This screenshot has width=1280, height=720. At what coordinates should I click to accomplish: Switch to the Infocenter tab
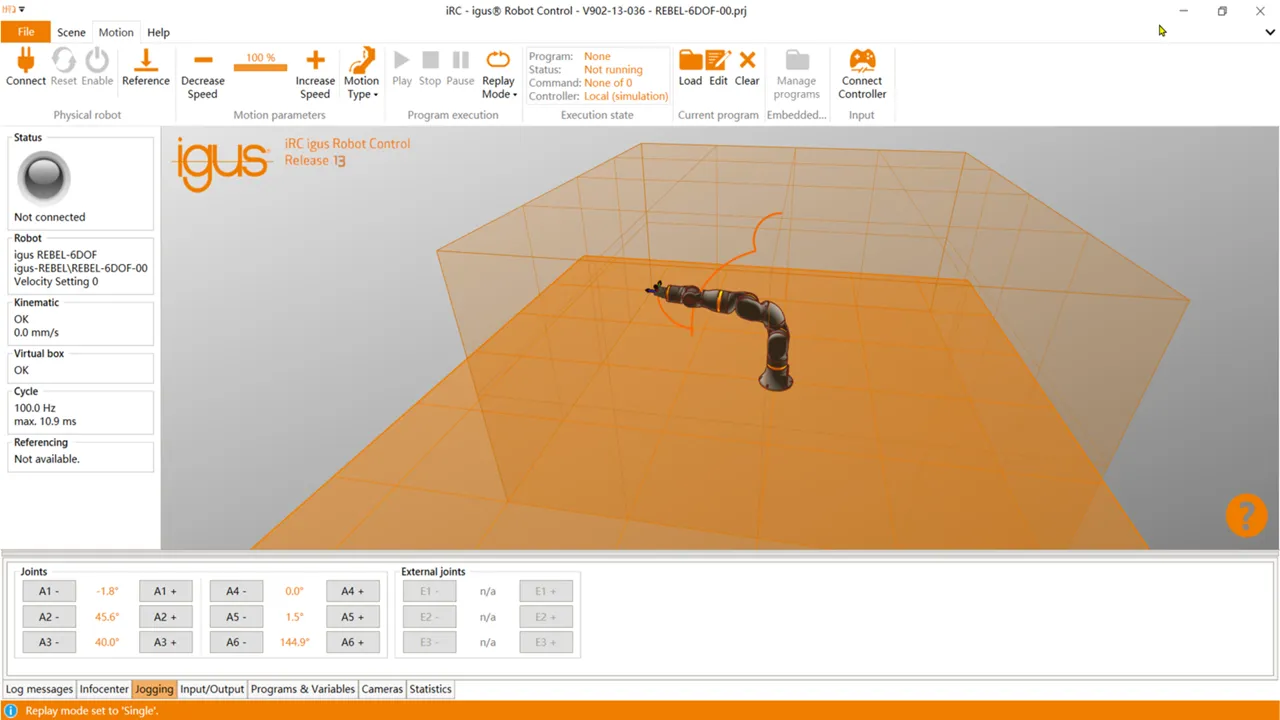coord(104,689)
